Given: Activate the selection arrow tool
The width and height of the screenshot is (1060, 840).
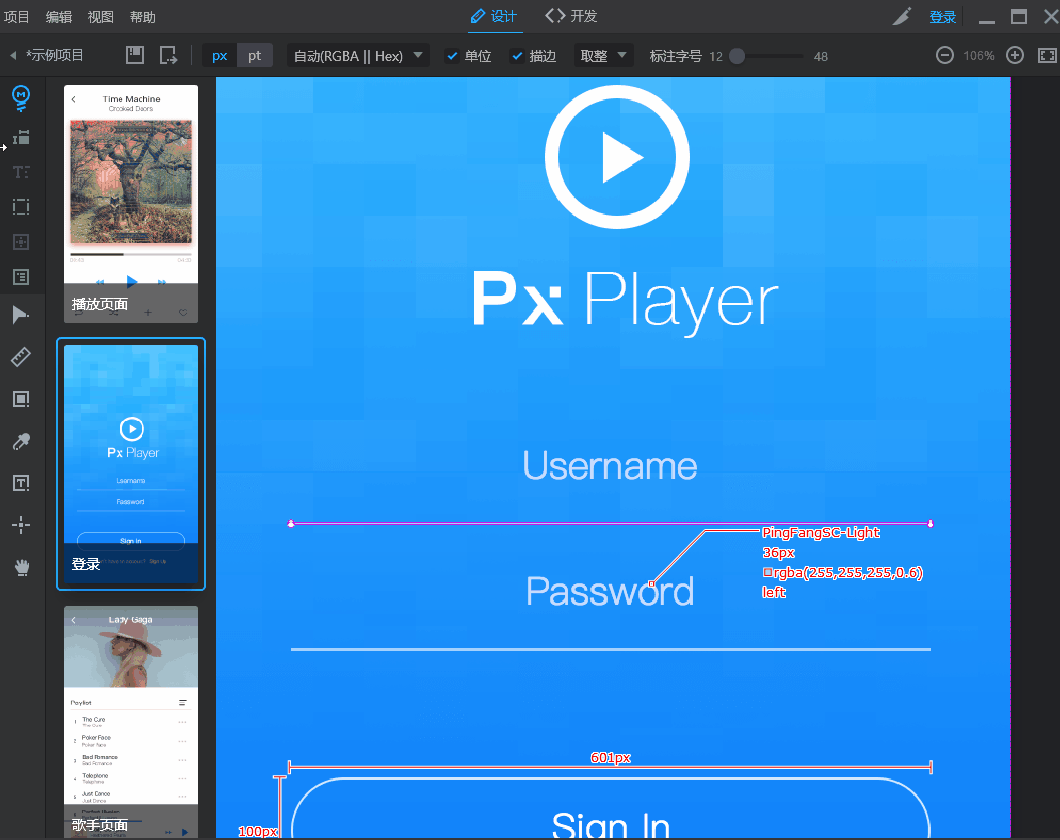Looking at the screenshot, I should coord(21,315).
